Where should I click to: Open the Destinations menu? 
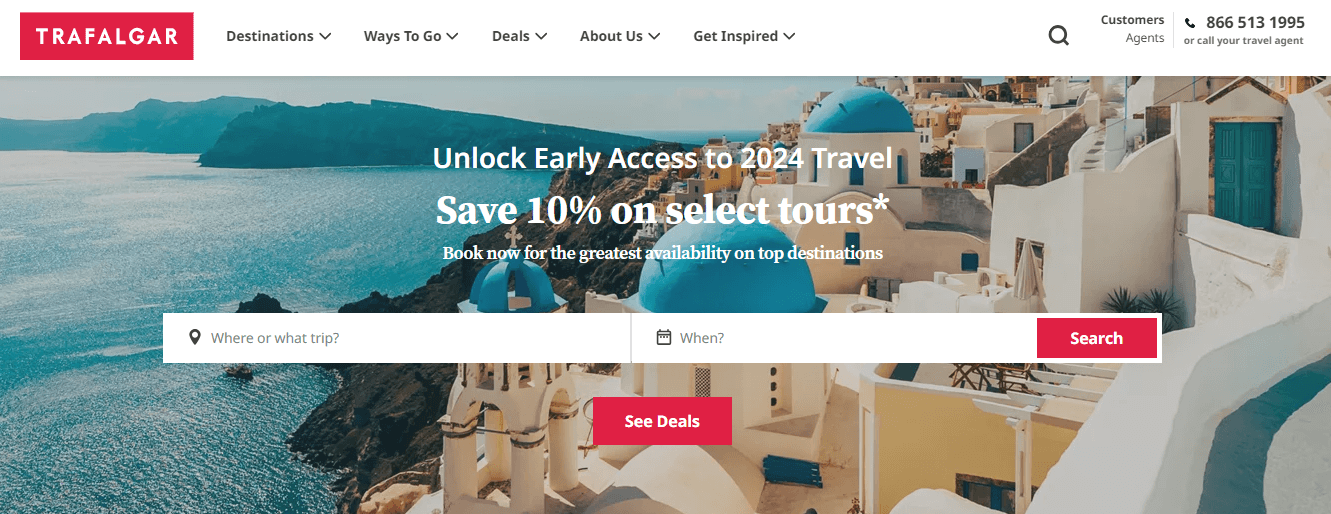click(x=278, y=36)
